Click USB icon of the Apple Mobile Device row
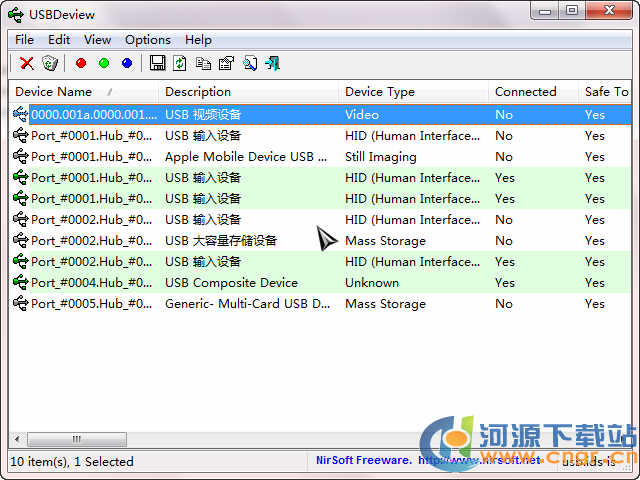Image resolution: width=640 pixels, height=480 pixels. pyautogui.click(x=20, y=157)
